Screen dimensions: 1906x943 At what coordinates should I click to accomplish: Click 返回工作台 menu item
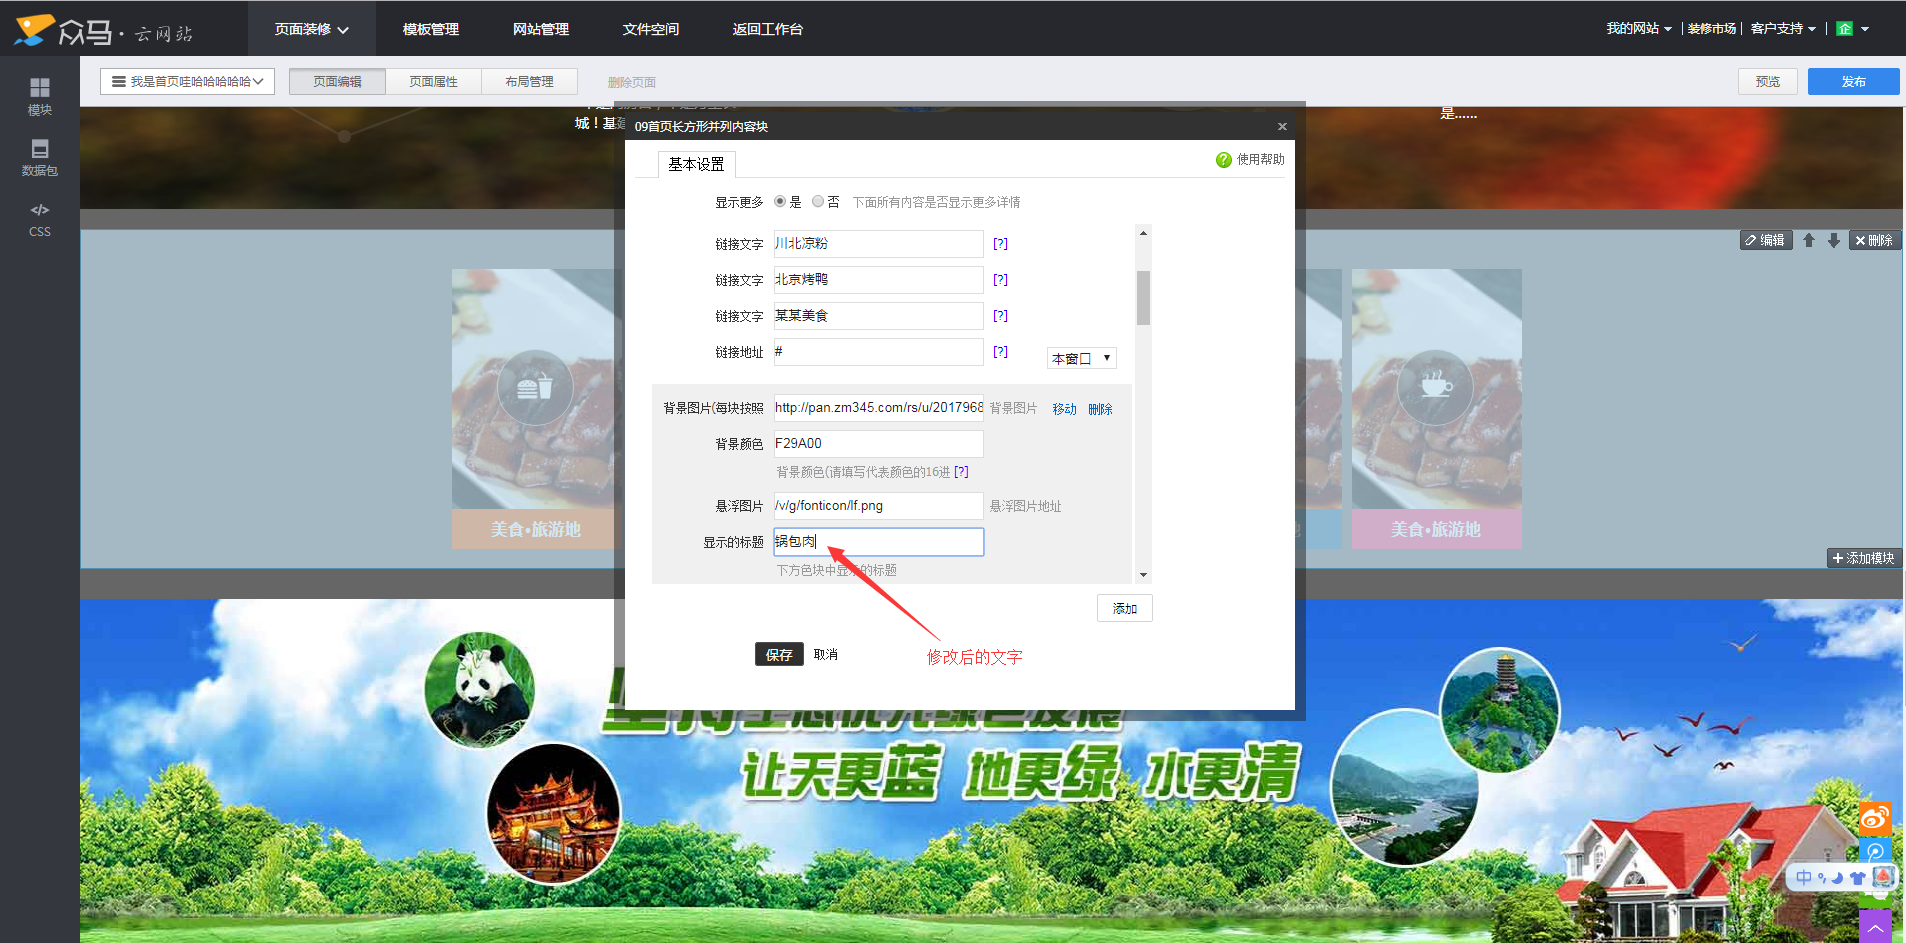click(x=768, y=29)
